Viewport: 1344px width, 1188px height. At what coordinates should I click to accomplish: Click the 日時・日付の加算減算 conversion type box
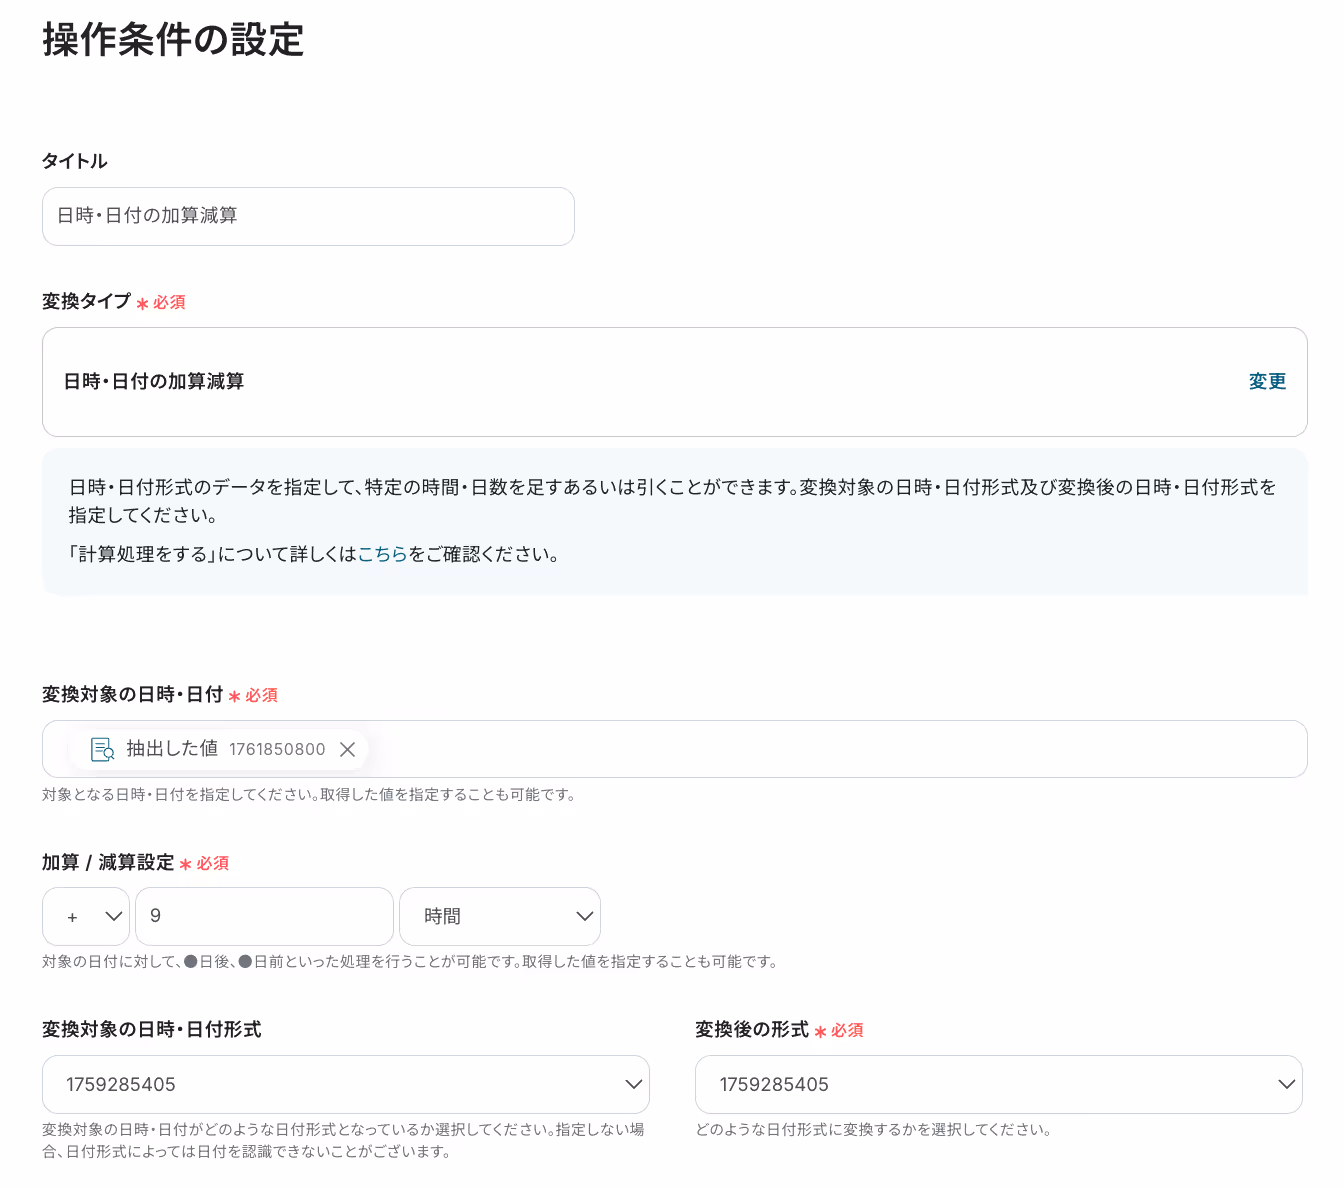675,382
